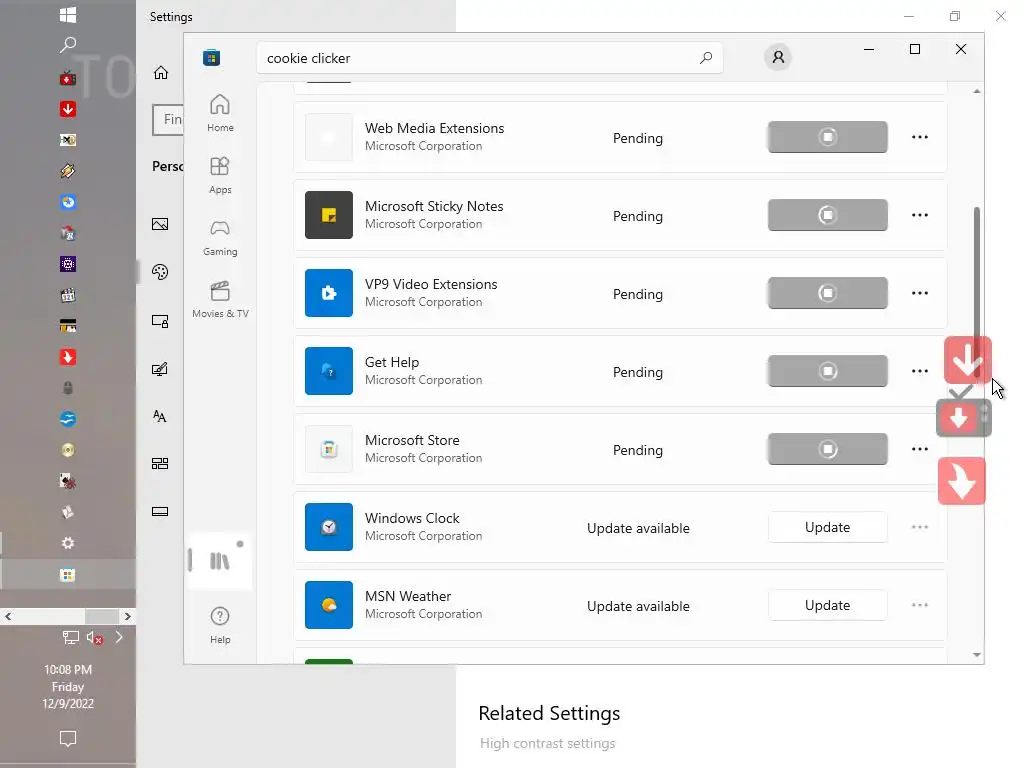1024x768 pixels.
Task: Stop the Microsoft Sticky Notes pending download
Action: pos(827,215)
